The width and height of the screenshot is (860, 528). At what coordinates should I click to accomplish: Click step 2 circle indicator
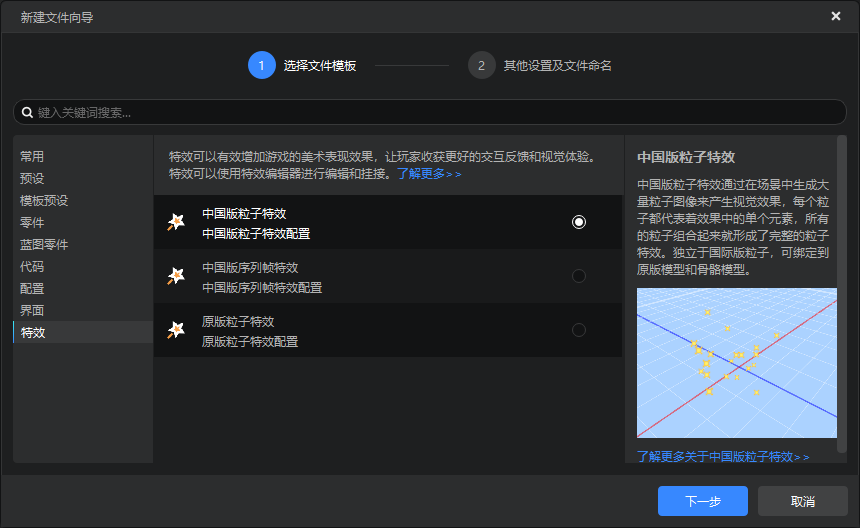pyautogui.click(x=482, y=65)
